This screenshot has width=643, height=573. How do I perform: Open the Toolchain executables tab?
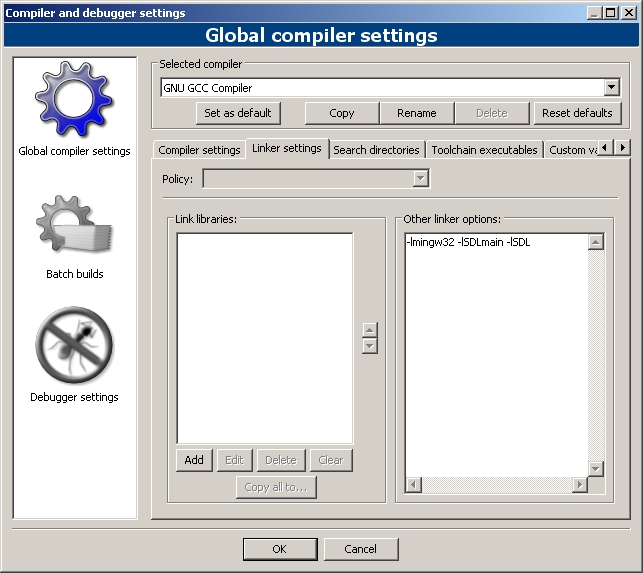(484, 150)
